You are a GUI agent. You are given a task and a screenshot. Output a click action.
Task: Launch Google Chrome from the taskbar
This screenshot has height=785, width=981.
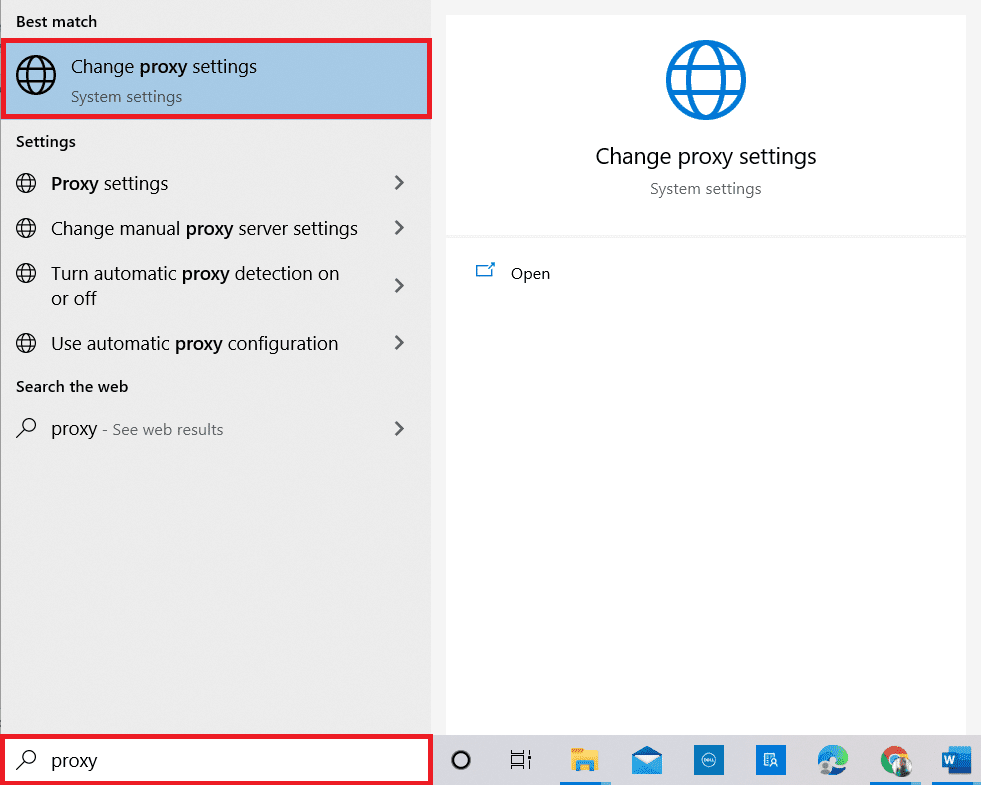pyautogui.click(x=895, y=760)
